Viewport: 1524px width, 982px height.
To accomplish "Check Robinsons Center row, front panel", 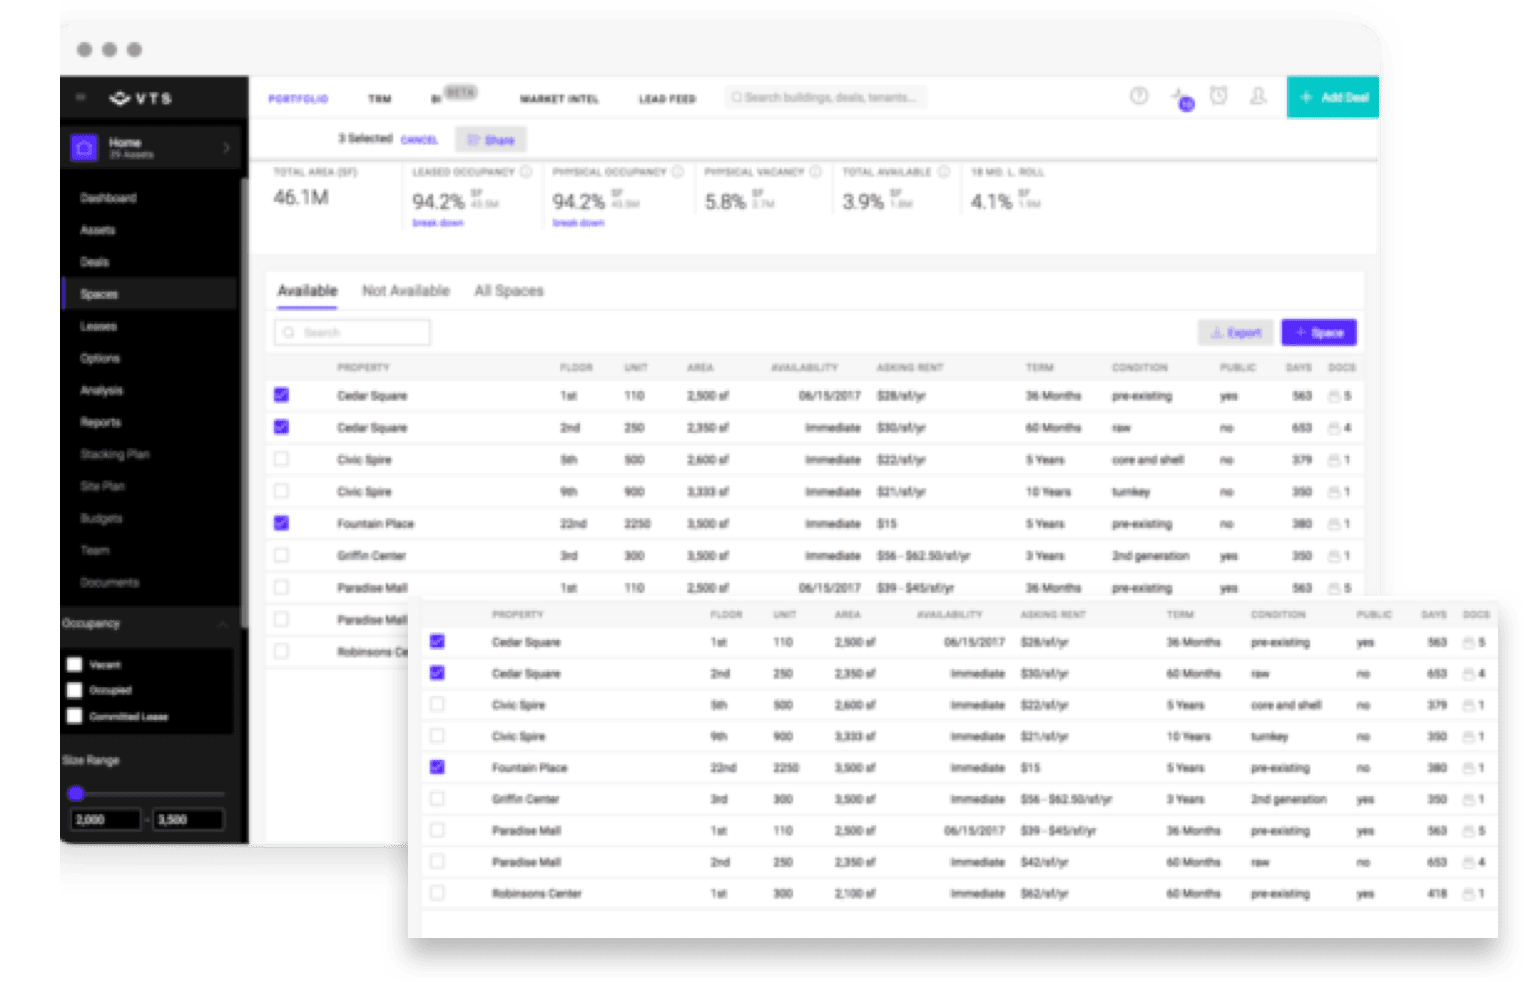I will pyautogui.click(x=437, y=892).
